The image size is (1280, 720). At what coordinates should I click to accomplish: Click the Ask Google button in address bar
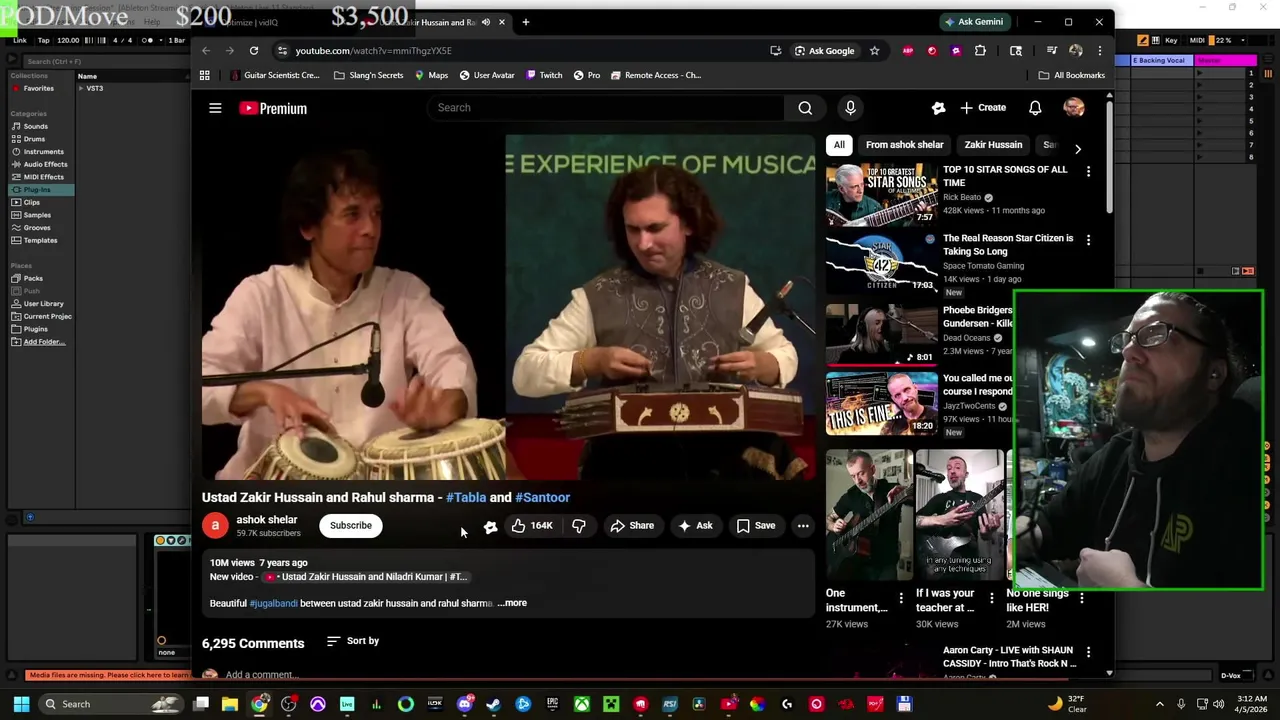click(x=824, y=51)
